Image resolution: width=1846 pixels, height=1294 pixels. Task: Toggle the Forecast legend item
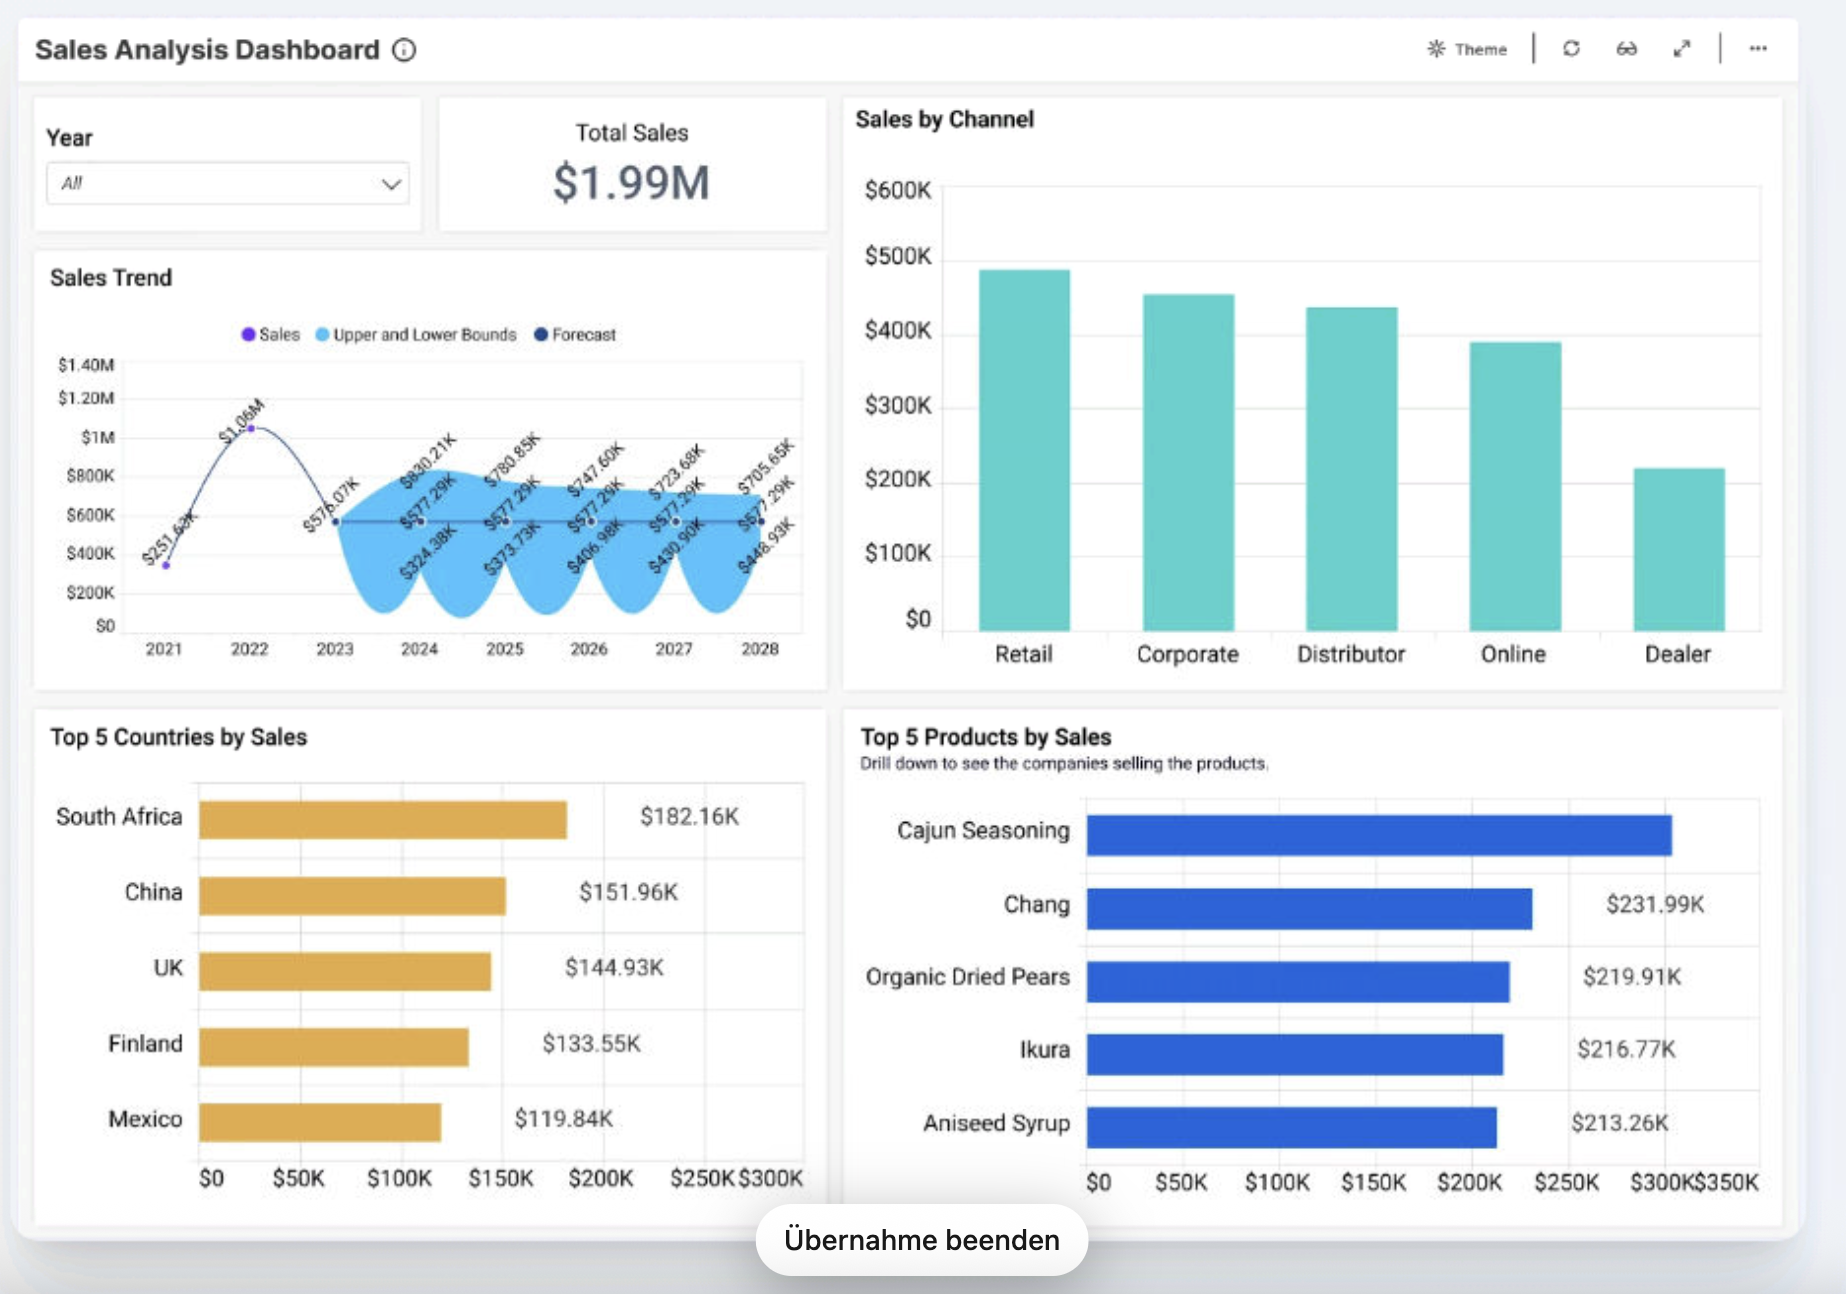point(575,334)
